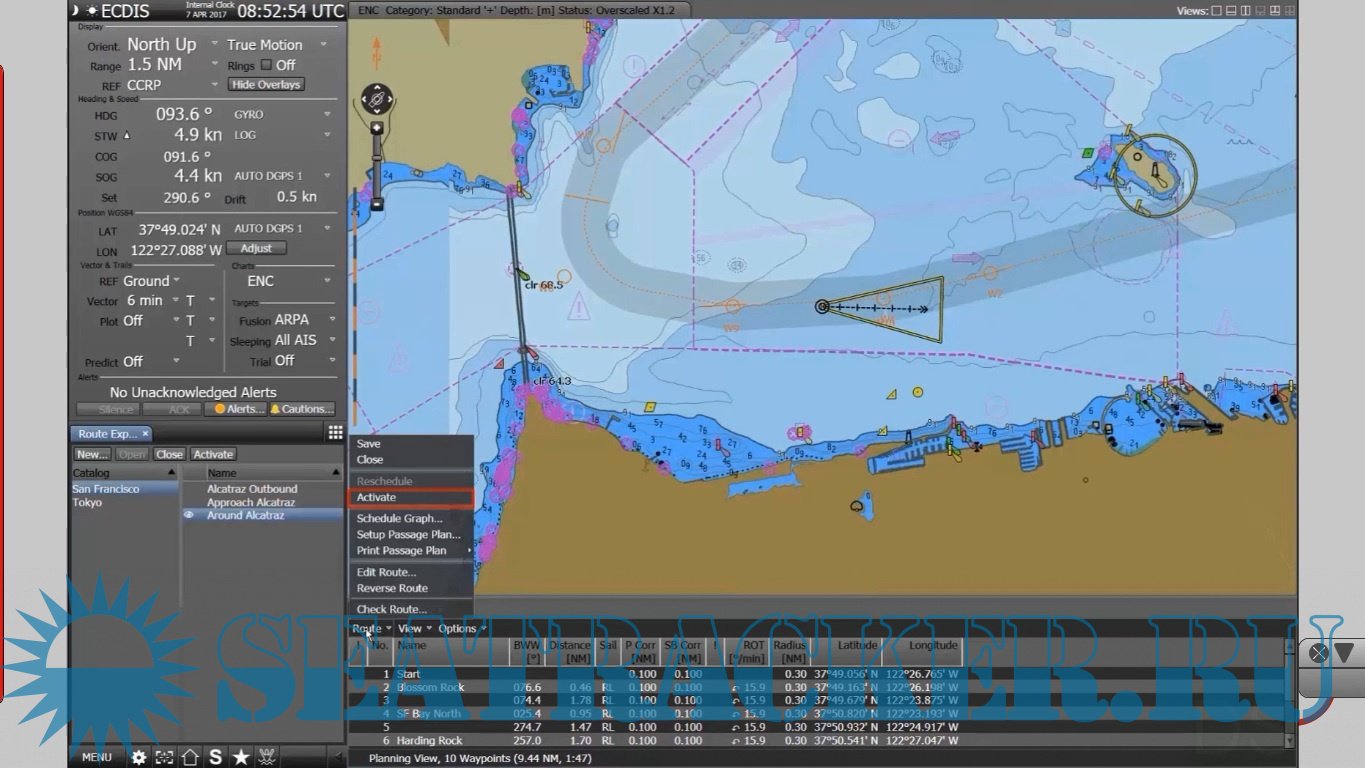Open the Orient North Up dropdown
The image size is (1365, 768).
tap(214, 44)
